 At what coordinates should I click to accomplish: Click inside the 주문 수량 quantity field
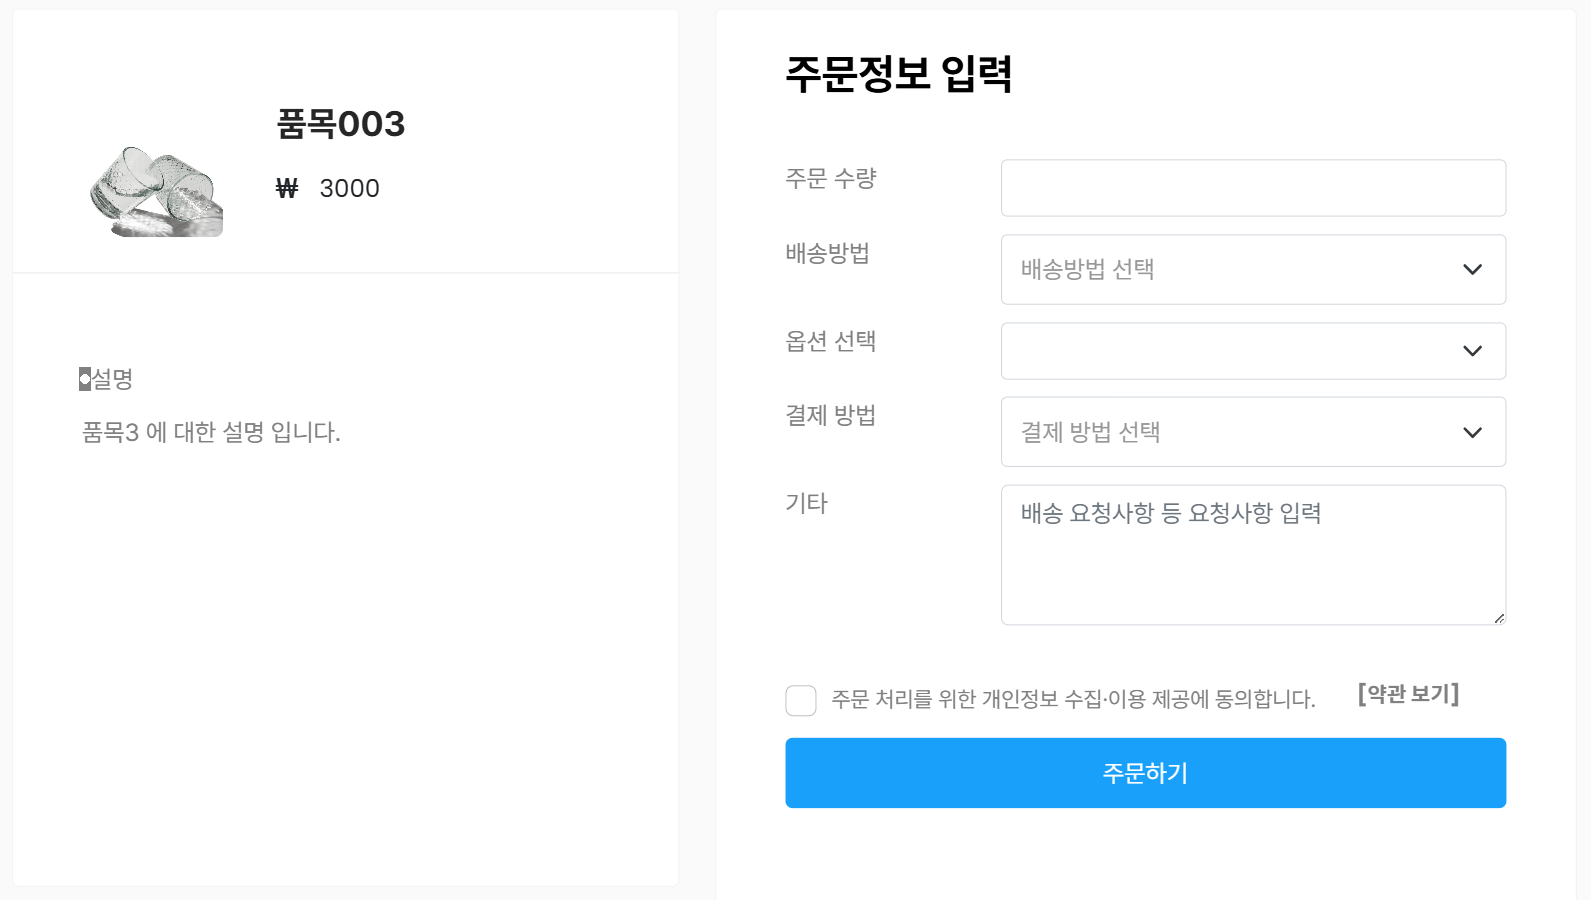(x=1252, y=187)
